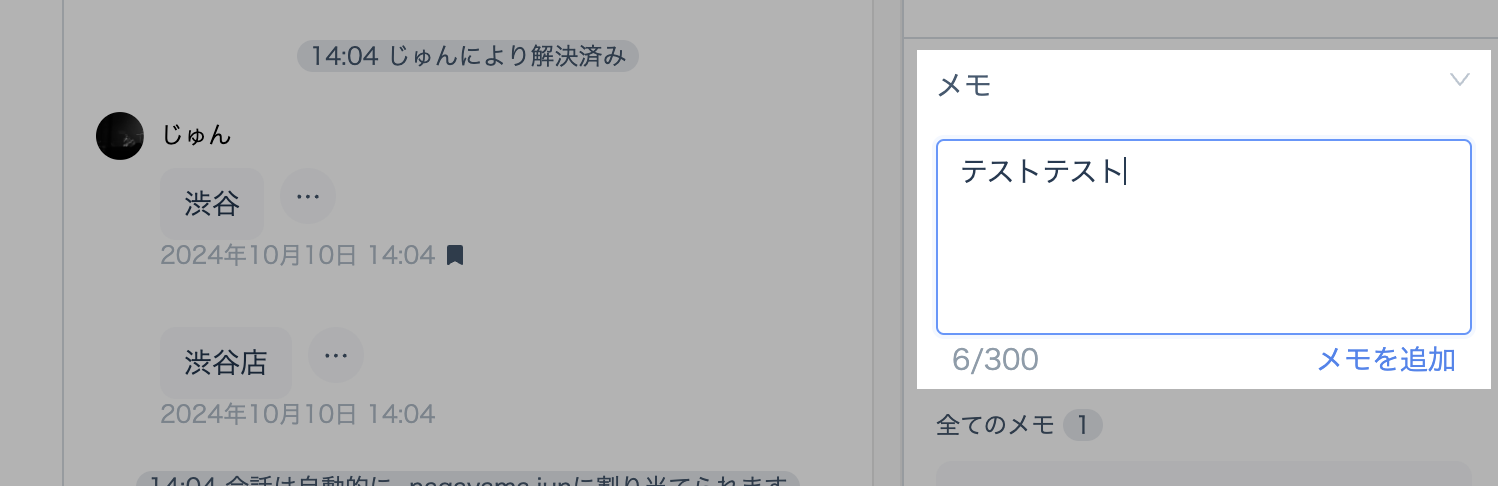Collapse the メモ section with its chevron
The image size is (1498, 486).
1460,80
